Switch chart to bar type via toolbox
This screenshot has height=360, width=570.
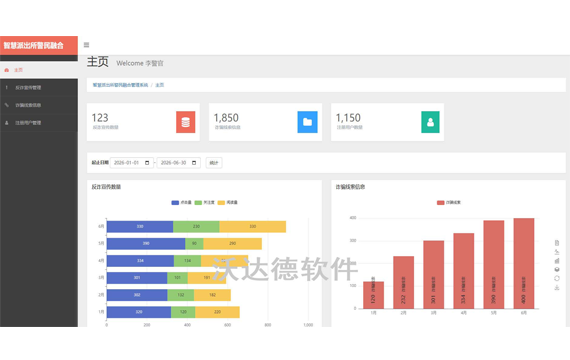tap(557, 261)
